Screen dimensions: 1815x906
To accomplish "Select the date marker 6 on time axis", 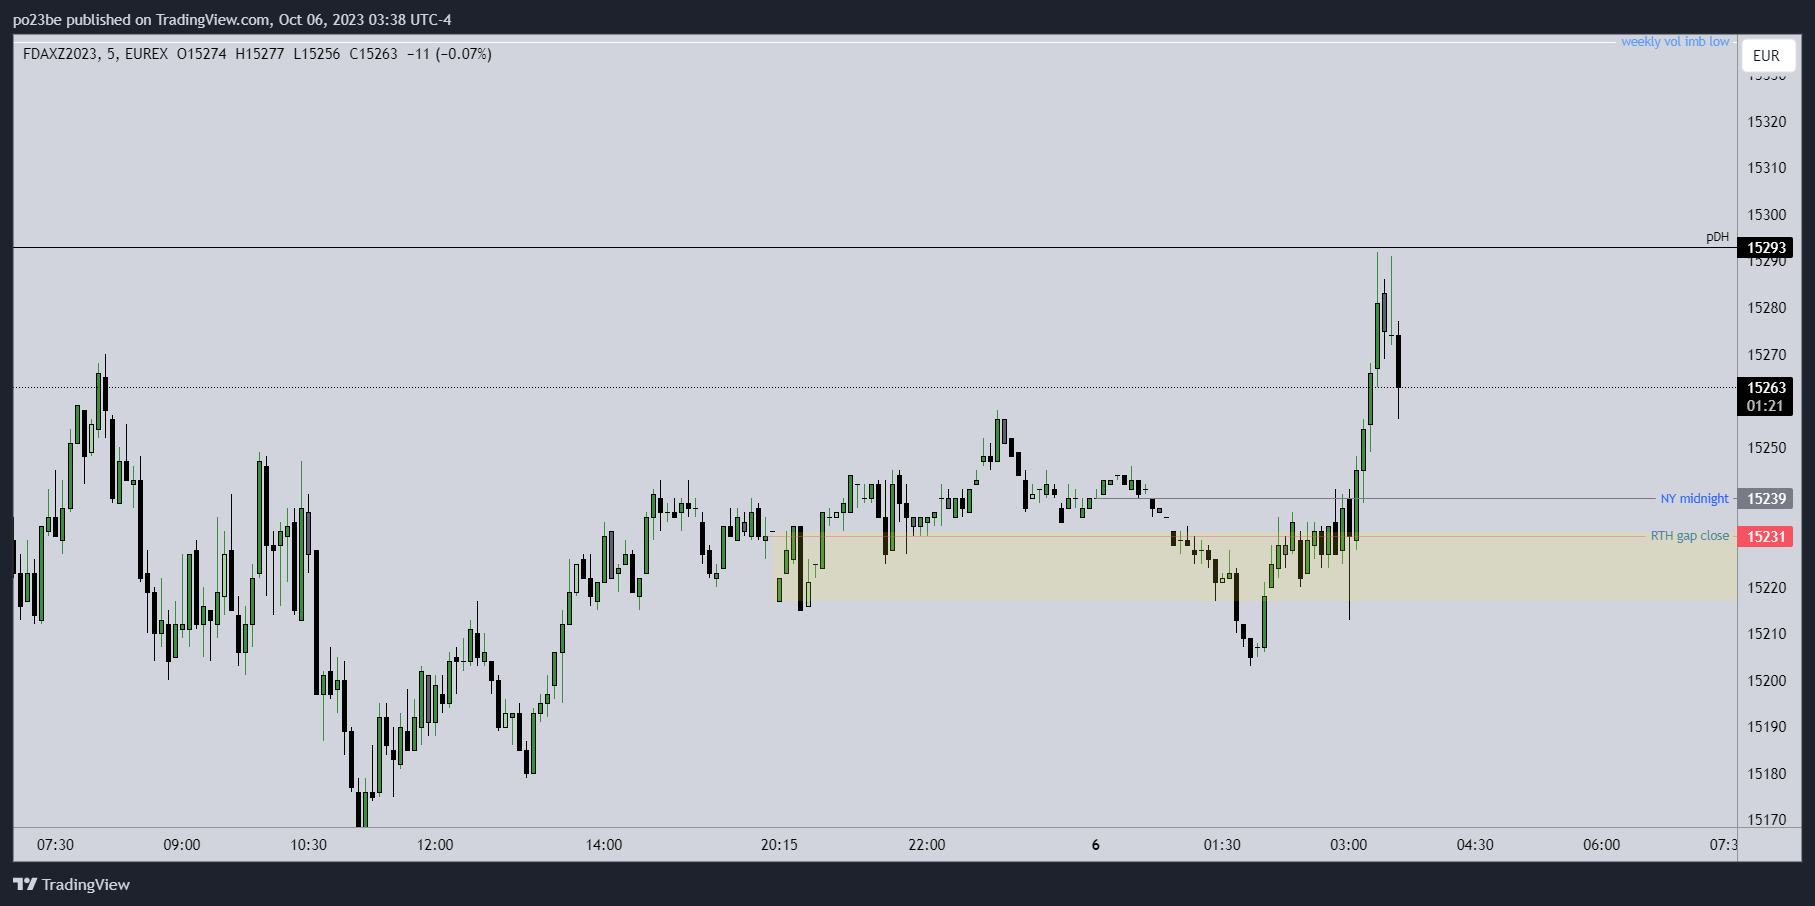I will (x=1095, y=845).
